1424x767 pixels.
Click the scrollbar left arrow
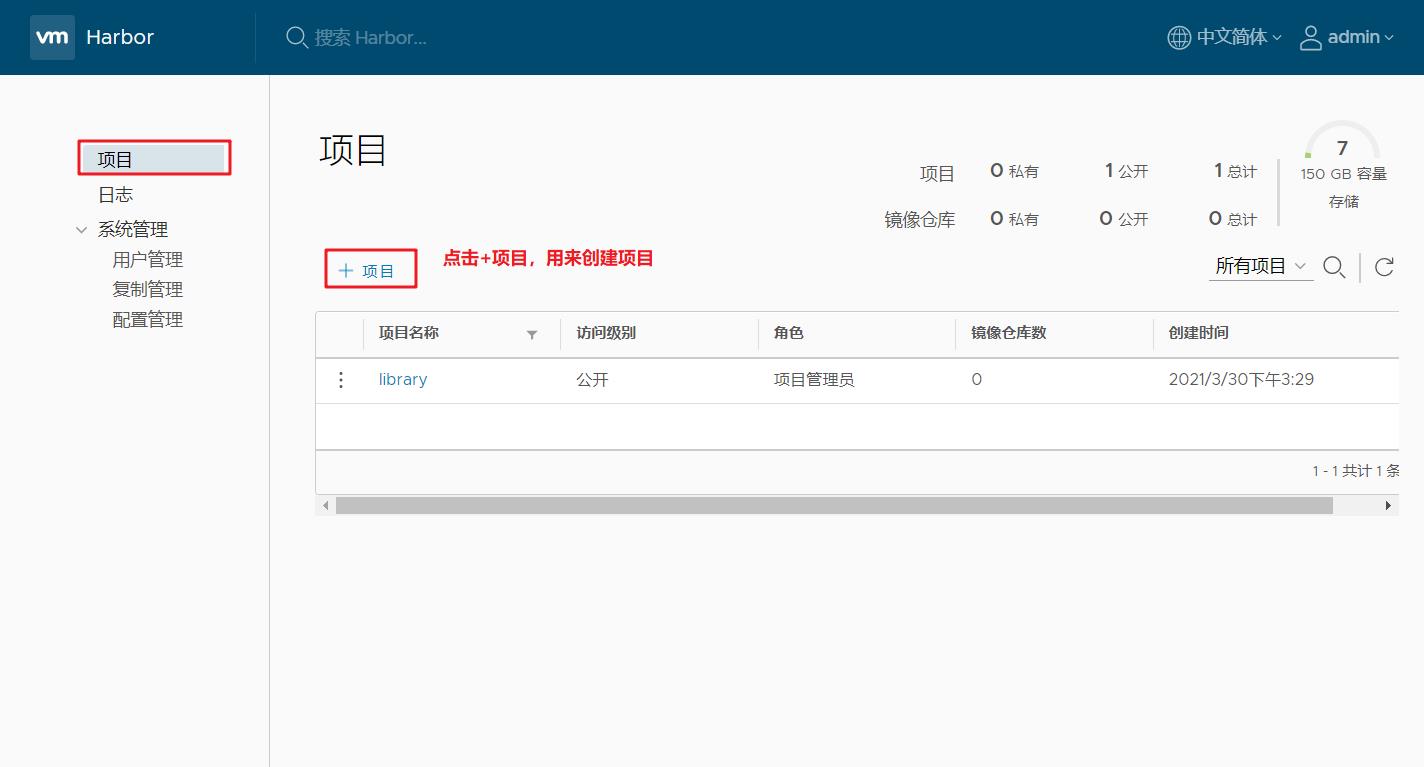325,506
